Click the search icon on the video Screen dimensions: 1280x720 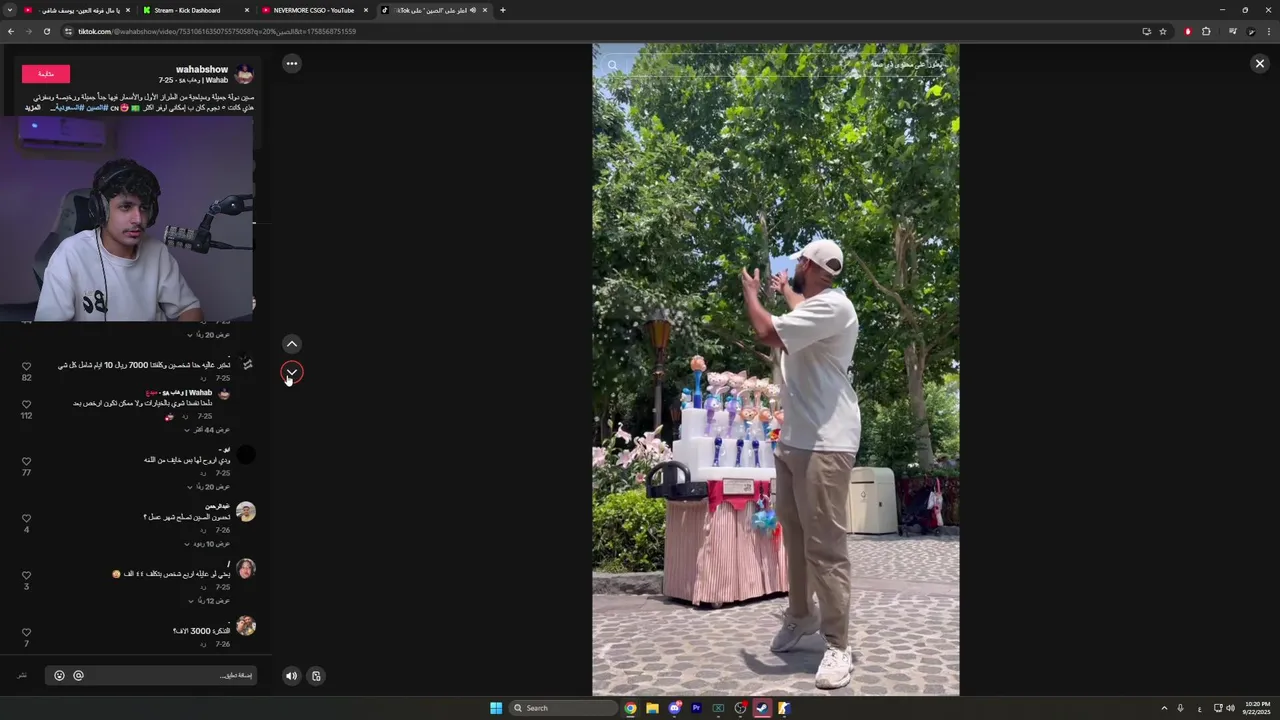[612, 66]
